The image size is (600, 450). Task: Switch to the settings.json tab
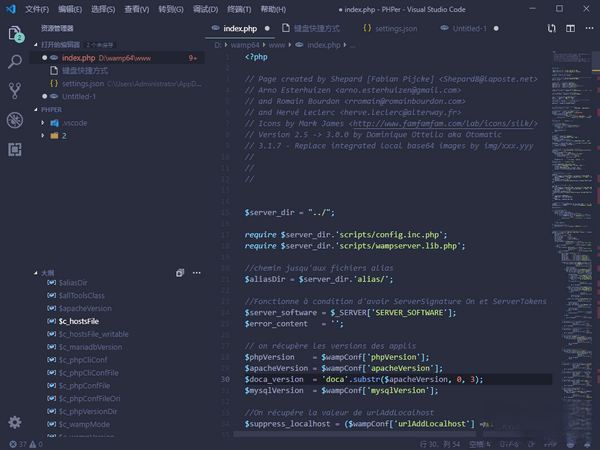point(390,28)
